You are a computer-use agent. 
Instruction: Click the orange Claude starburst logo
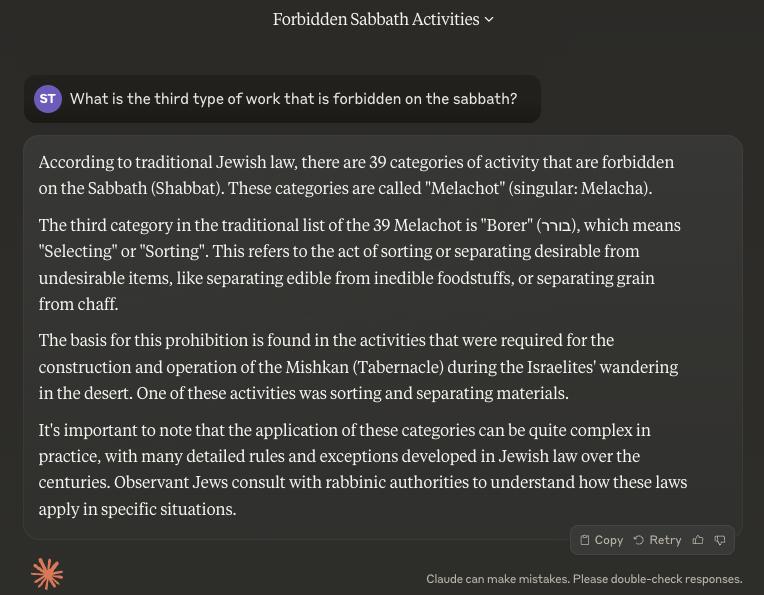coord(47,573)
